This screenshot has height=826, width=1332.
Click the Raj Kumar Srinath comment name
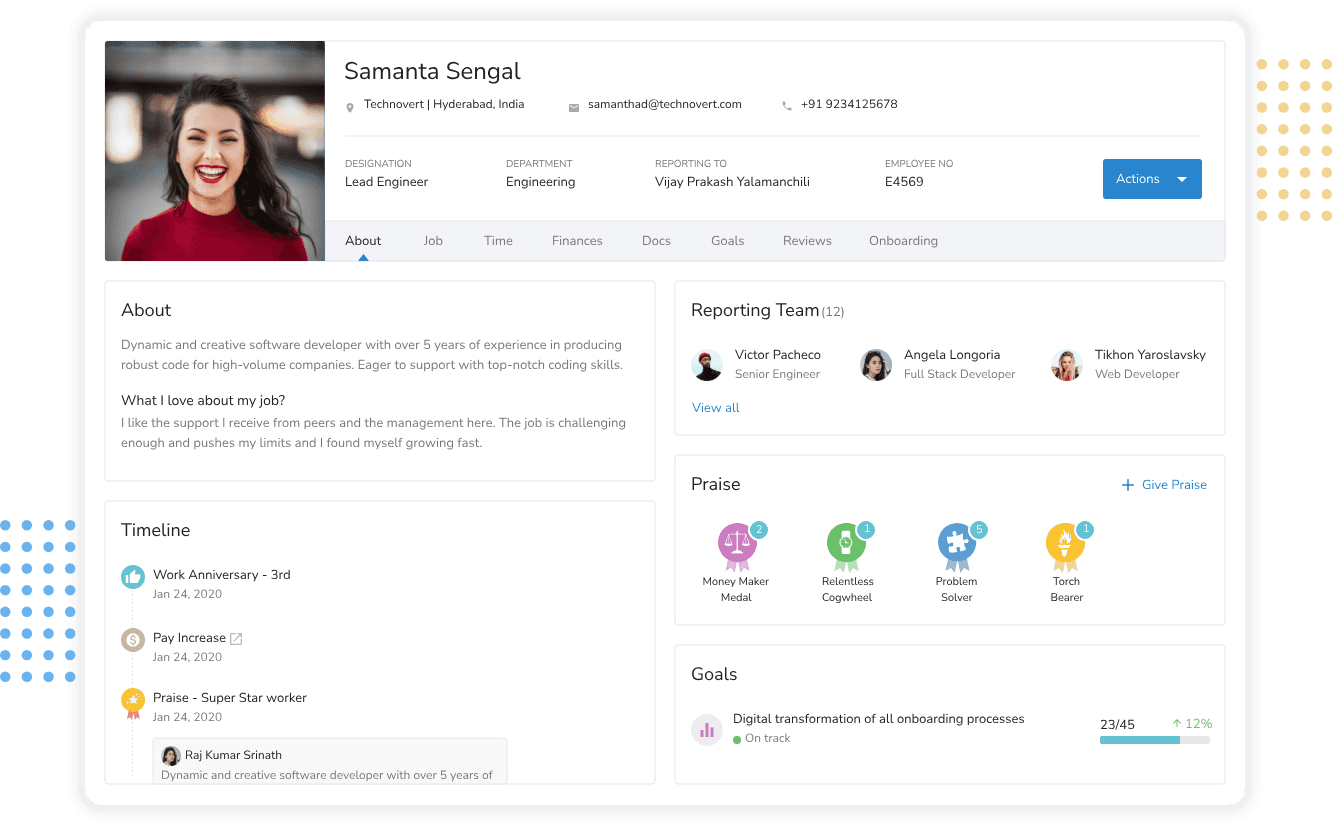pos(234,756)
